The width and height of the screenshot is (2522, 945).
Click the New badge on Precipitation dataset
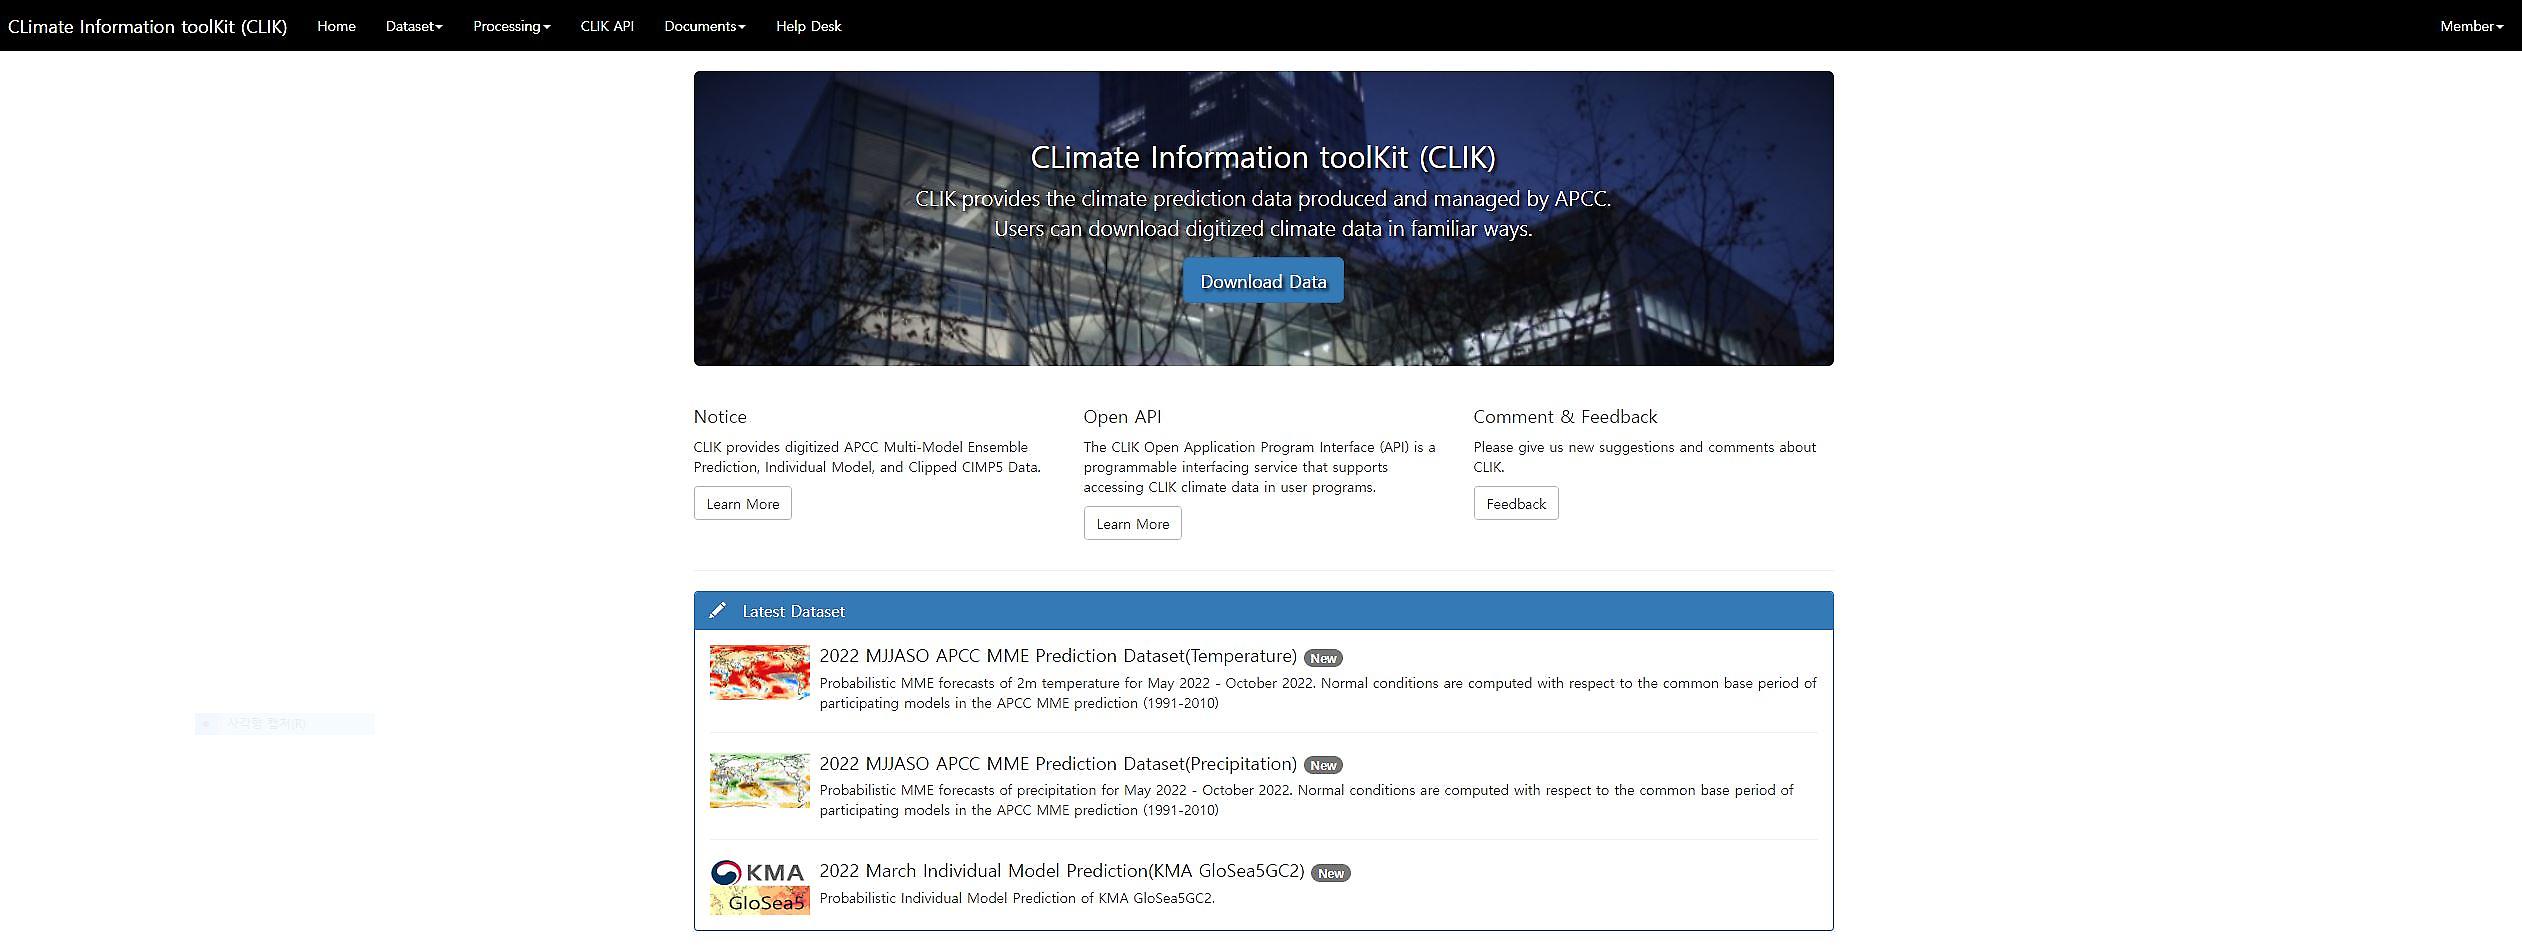tap(1322, 765)
